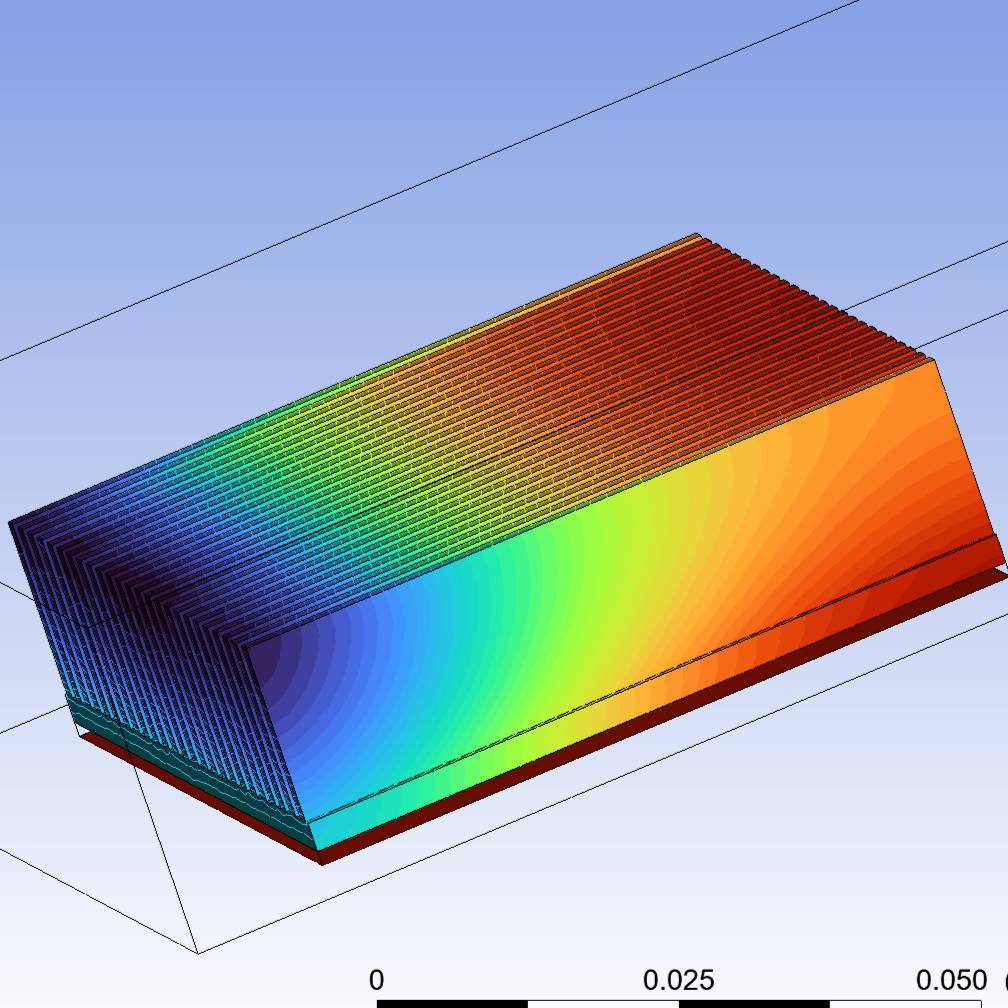Click the black segment of the scale bar

pos(450,997)
